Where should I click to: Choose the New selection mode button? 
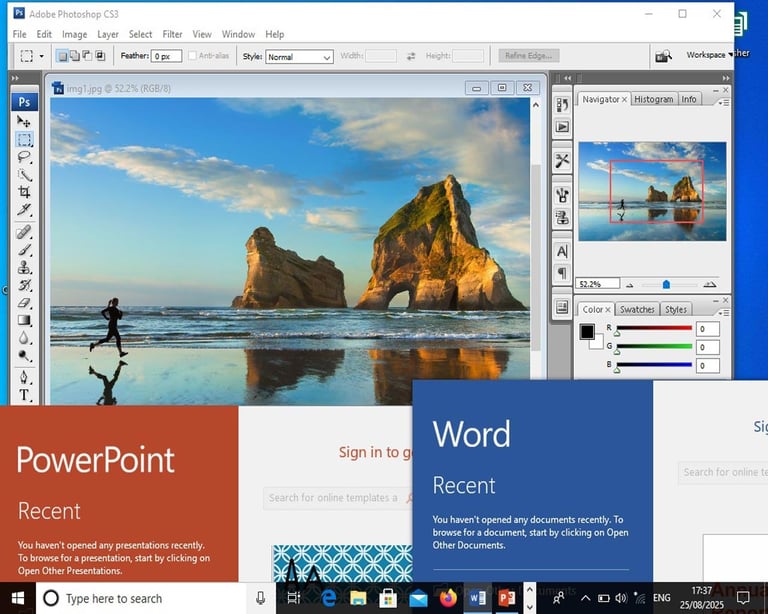coord(63,56)
